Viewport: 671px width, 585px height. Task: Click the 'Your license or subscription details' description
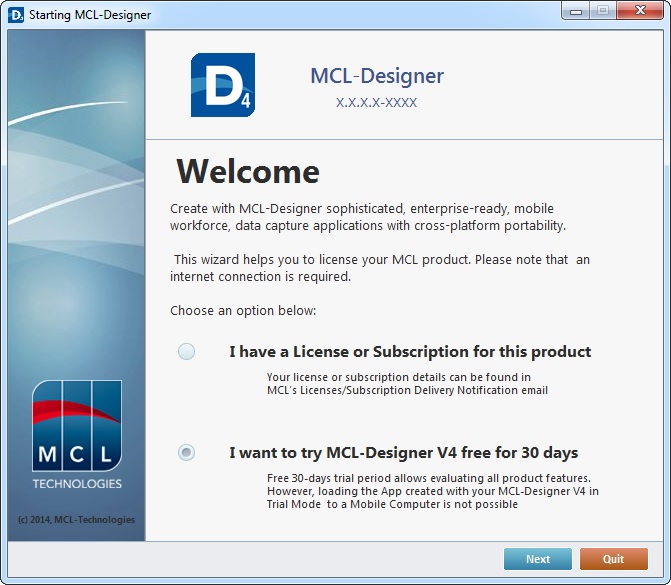click(x=407, y=383)
